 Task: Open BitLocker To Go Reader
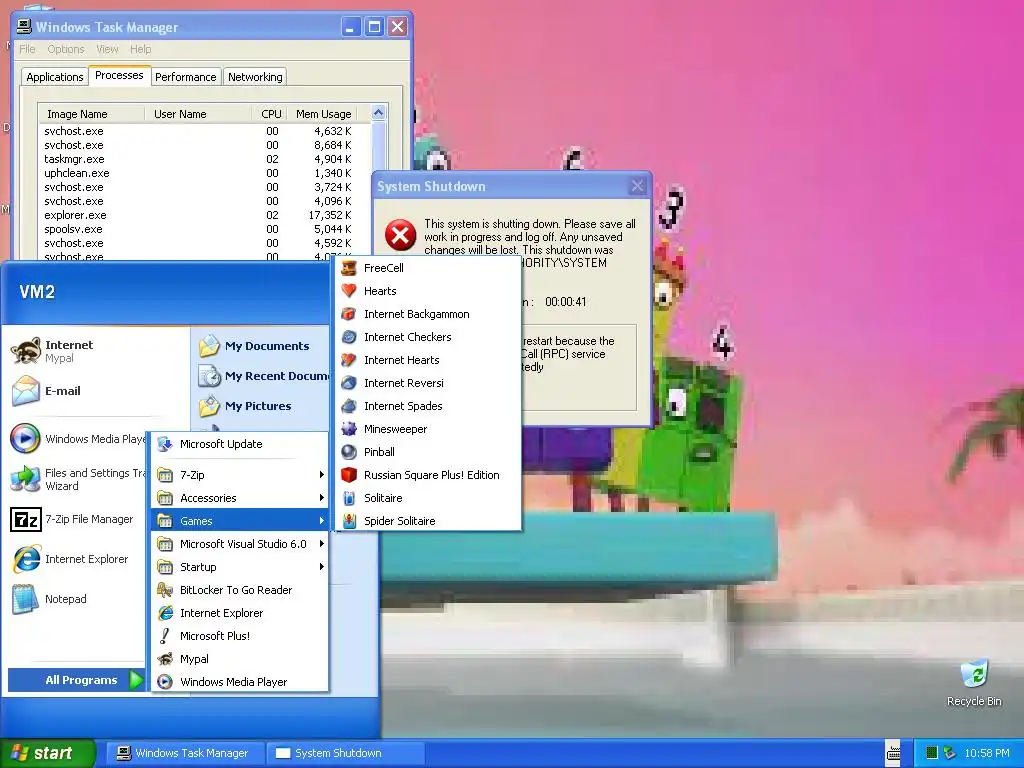pyautogui.click(x=240, y=590)
